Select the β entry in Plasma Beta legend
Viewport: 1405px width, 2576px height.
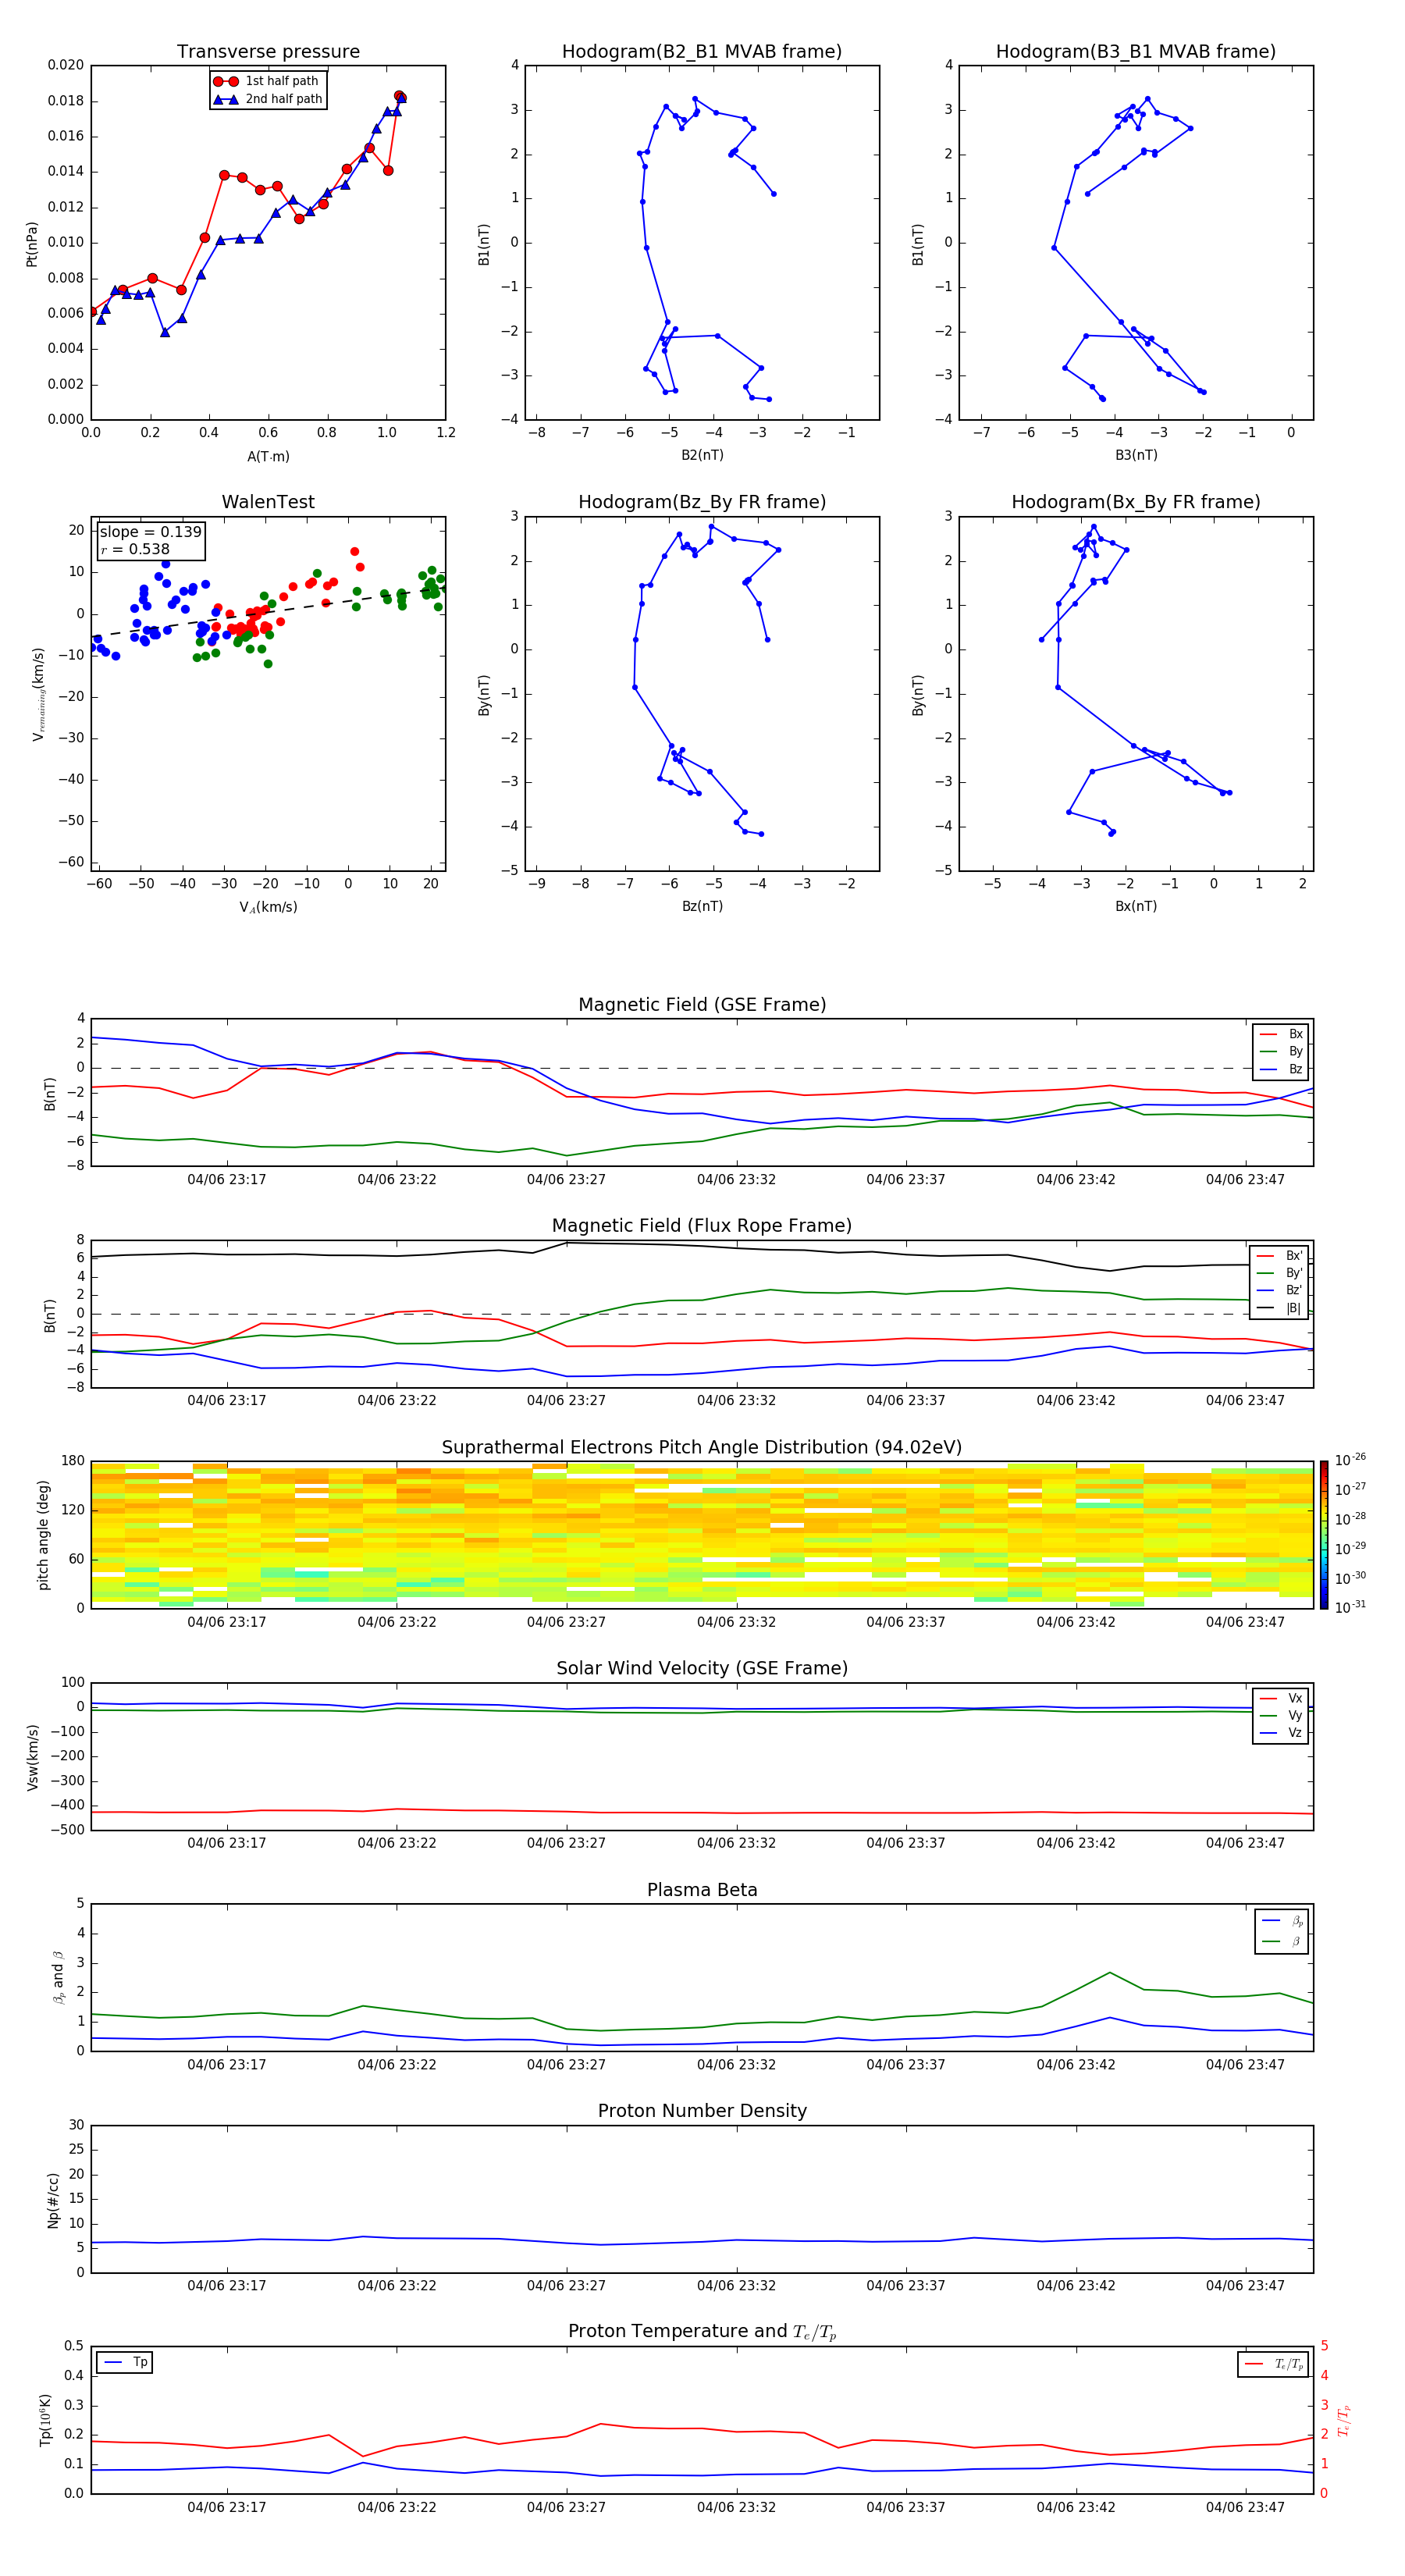[1283, 1941]
